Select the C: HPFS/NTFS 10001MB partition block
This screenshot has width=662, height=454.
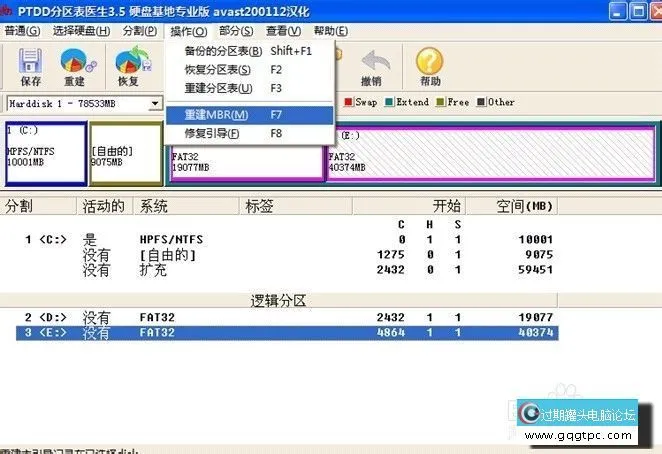pyautogui.click(x=46, y=153)
